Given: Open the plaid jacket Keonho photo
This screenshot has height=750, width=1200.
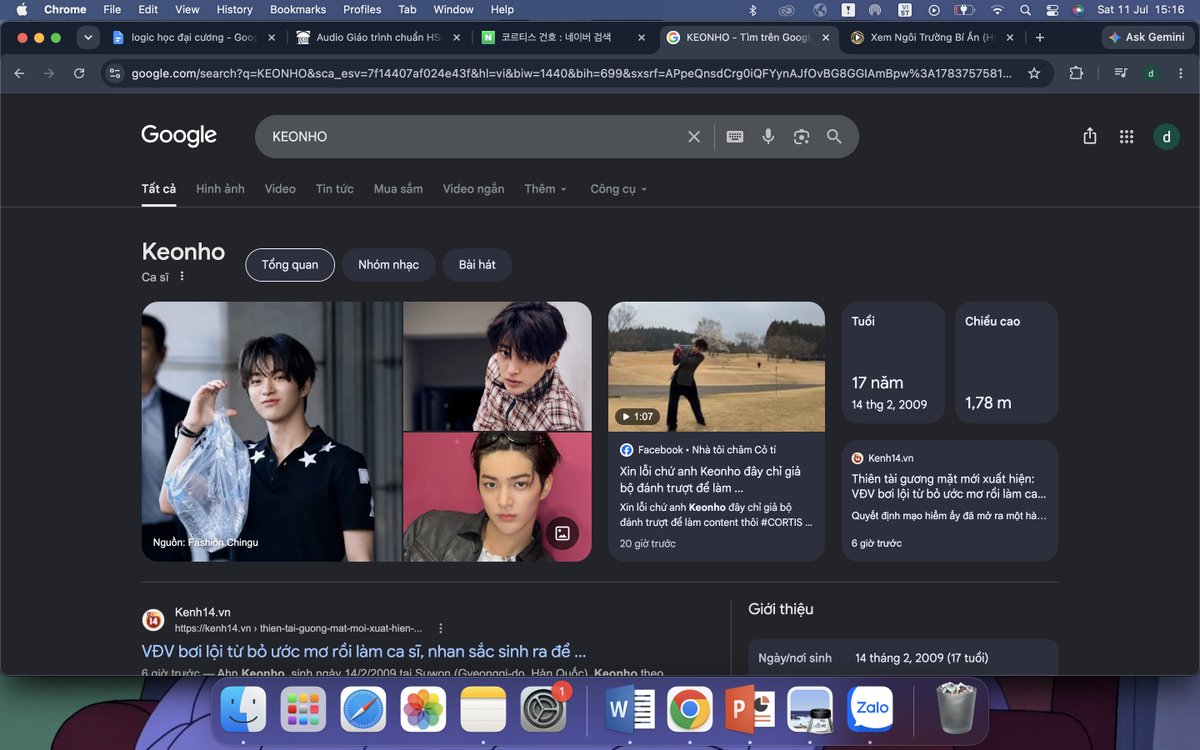Looking at the screenshot, I should click(x=497, y=365).
